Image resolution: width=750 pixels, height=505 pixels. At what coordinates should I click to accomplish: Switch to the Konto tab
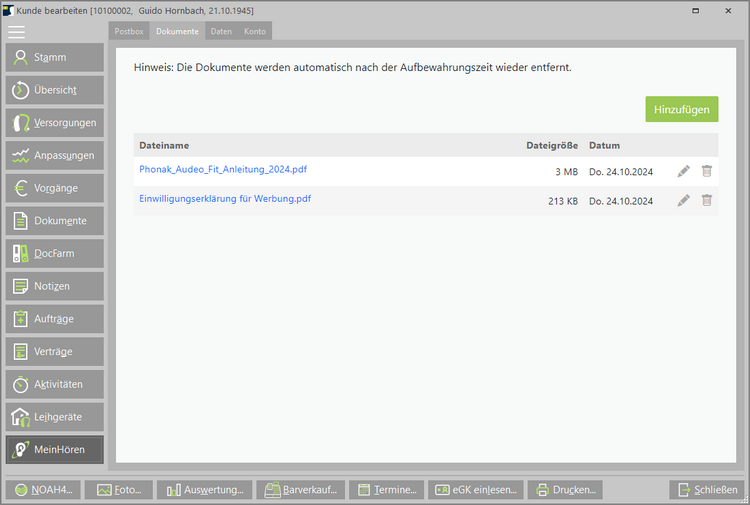click(x=255, y=32)
